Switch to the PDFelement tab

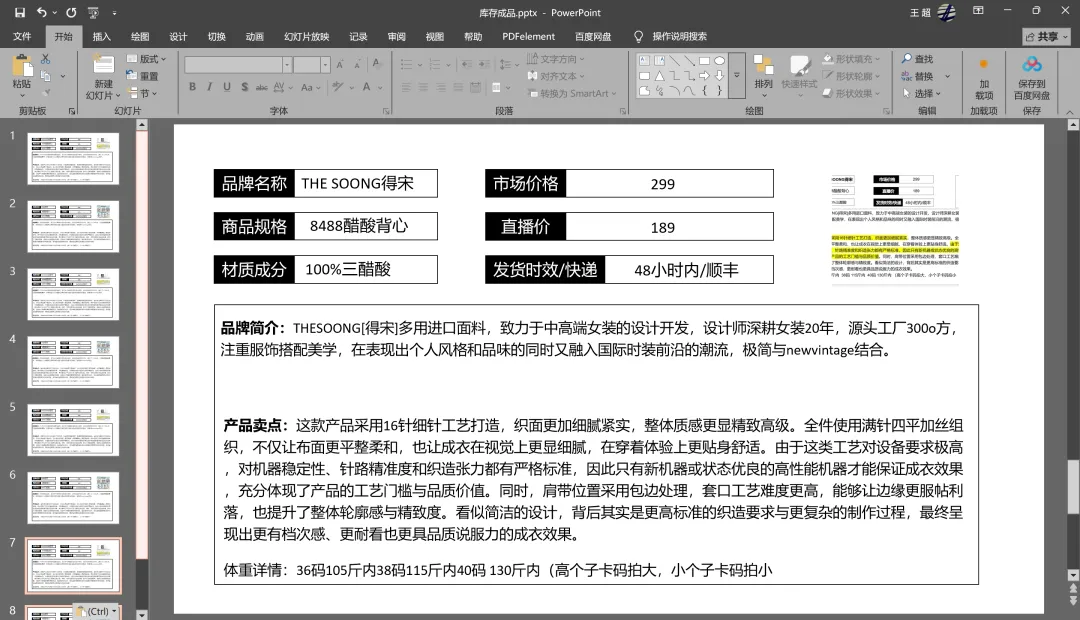(x=528, y=37)
